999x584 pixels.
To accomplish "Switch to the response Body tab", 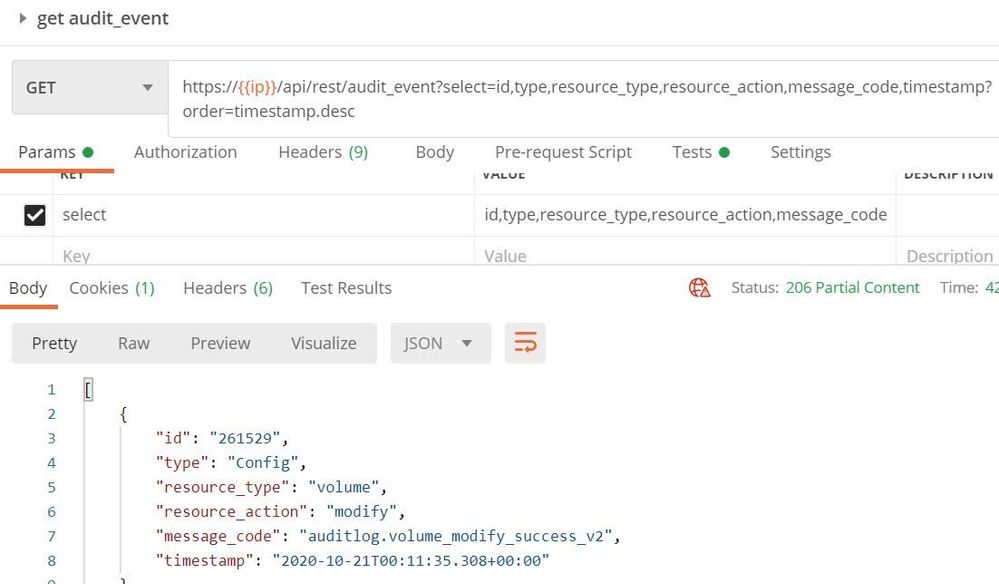I will click(x=28, y=288).
